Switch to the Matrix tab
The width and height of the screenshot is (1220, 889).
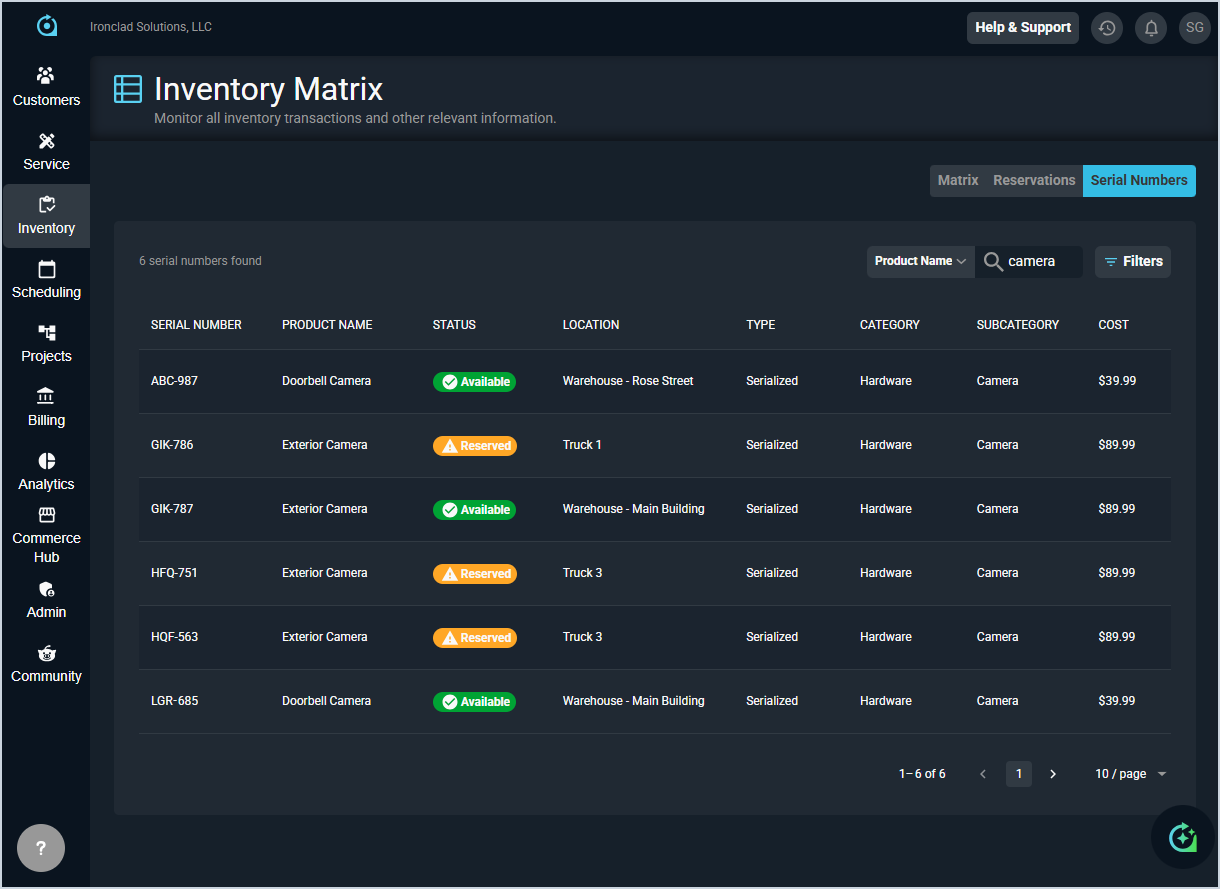[957, 181]
